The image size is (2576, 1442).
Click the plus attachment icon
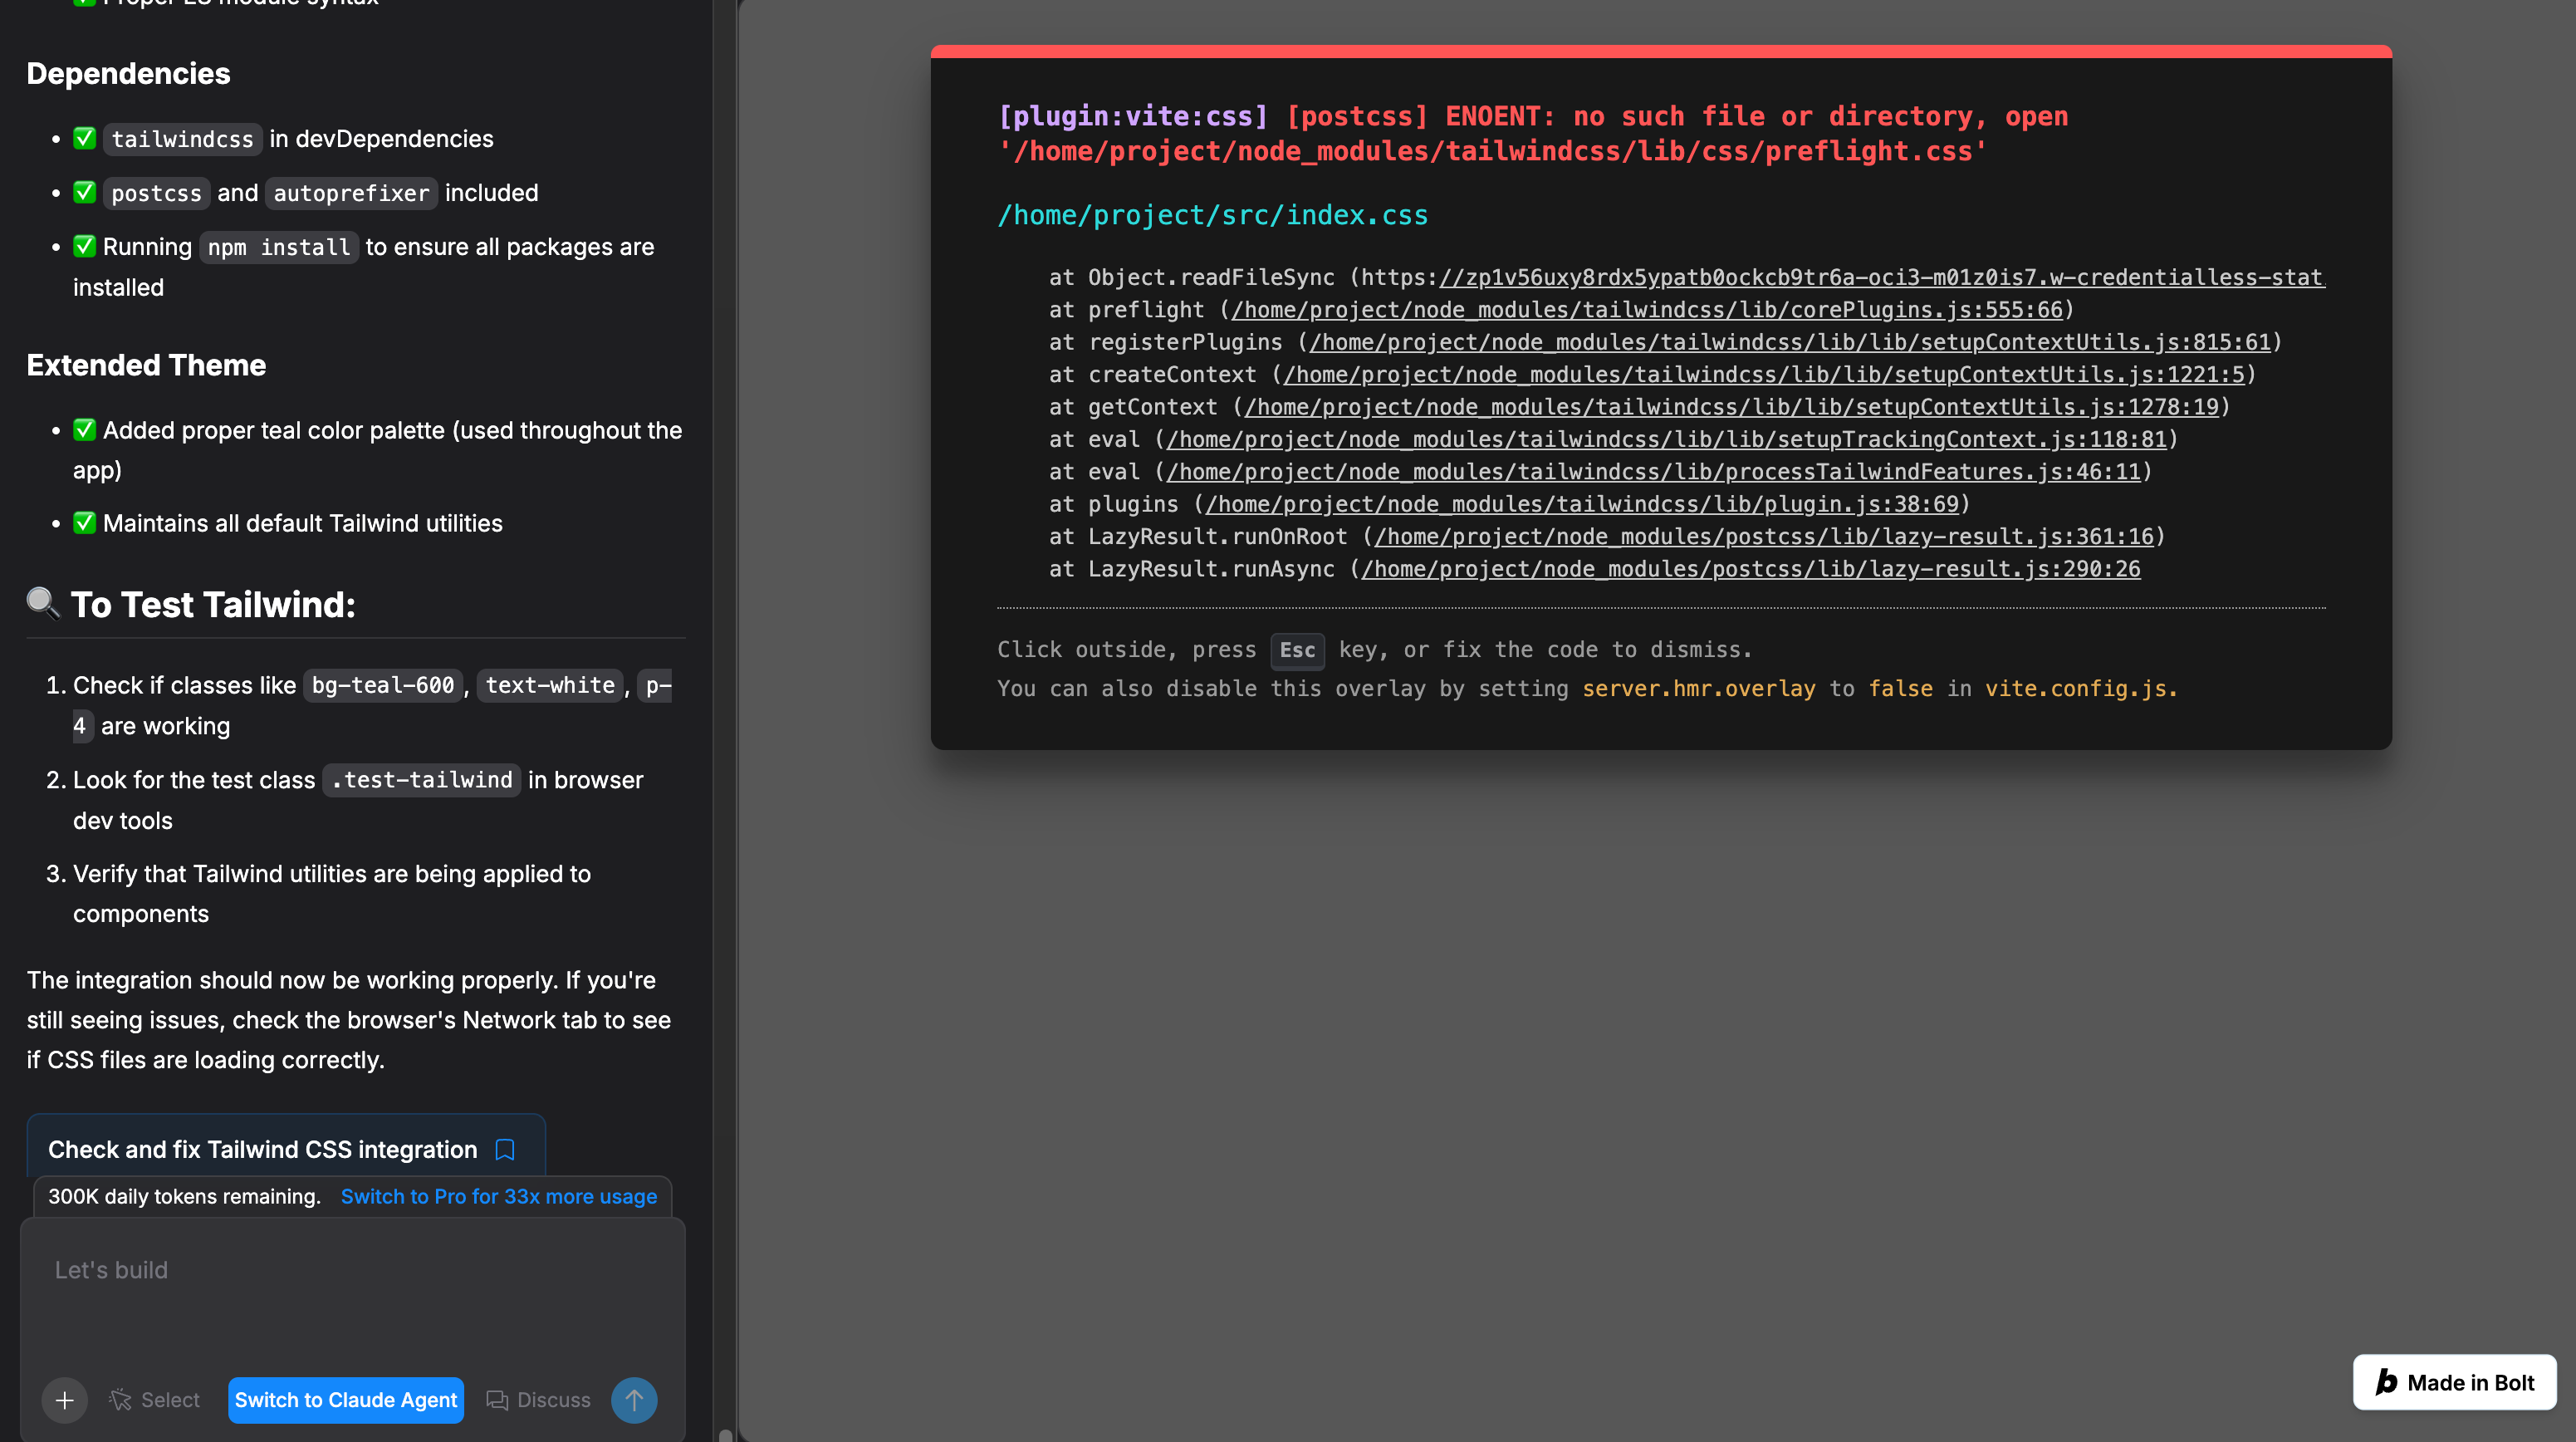pos(64,1400)
